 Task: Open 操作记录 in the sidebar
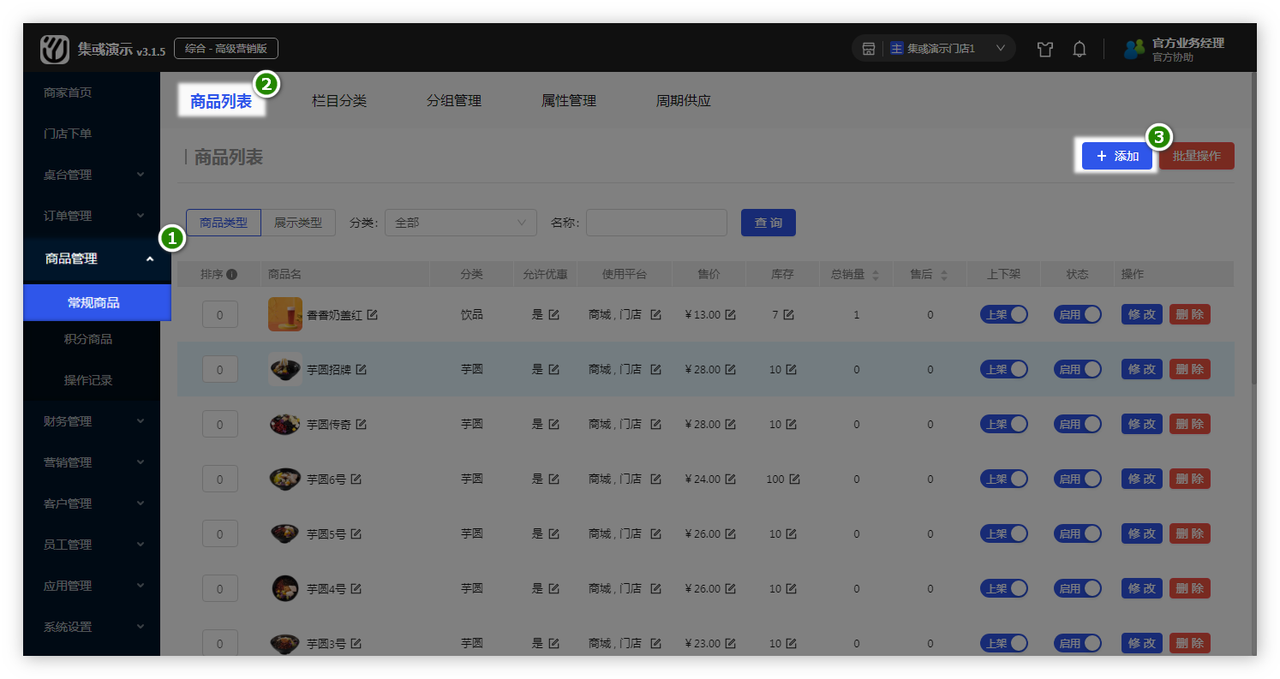(88, 380)
